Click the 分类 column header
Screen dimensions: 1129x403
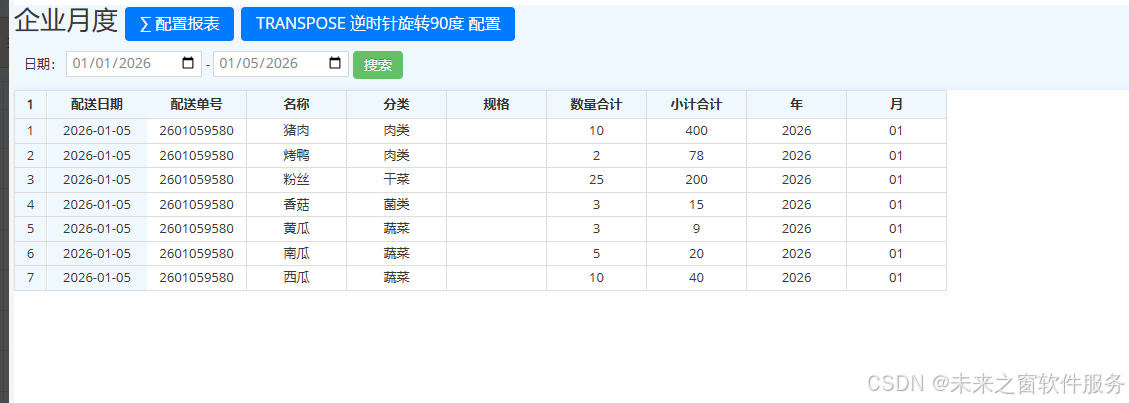point(397,104)
